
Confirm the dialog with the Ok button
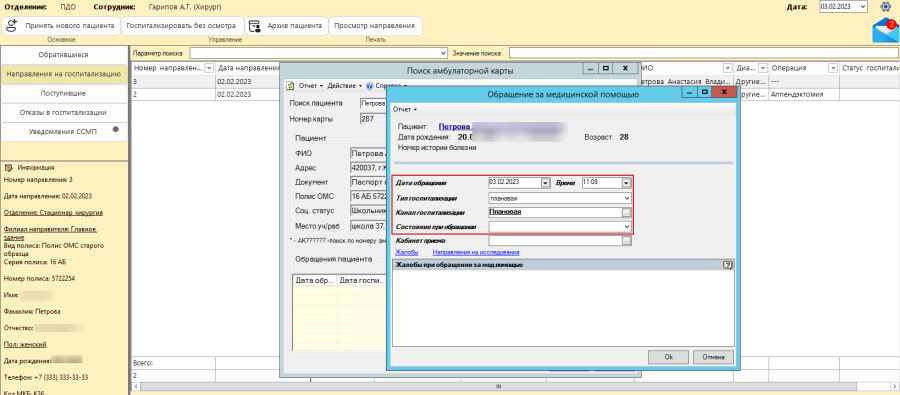click(x=668, y=357)
